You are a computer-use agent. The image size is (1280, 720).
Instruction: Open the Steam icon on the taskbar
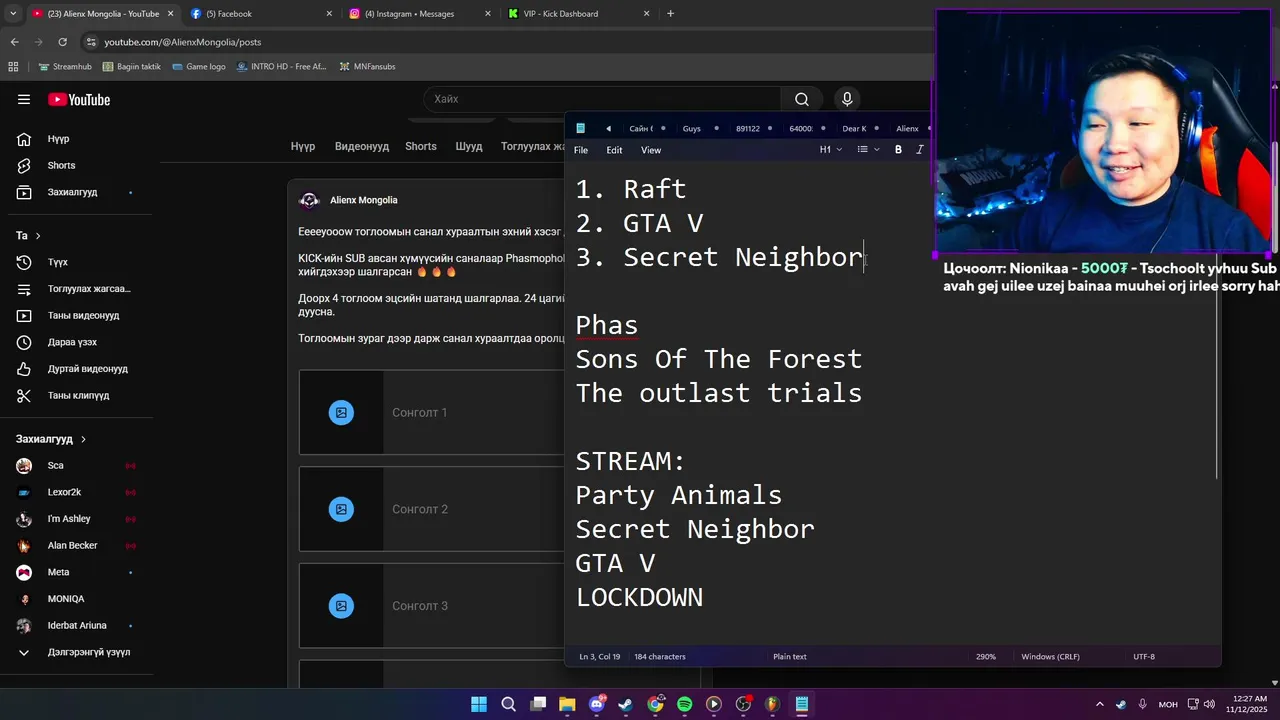(625, 704)
